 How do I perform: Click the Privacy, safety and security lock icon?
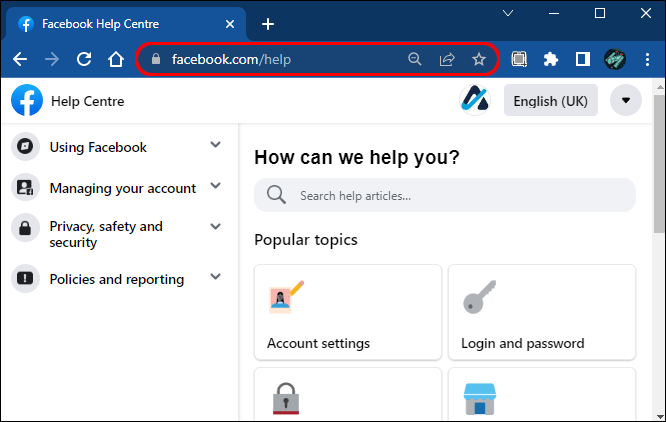[25, 228]
